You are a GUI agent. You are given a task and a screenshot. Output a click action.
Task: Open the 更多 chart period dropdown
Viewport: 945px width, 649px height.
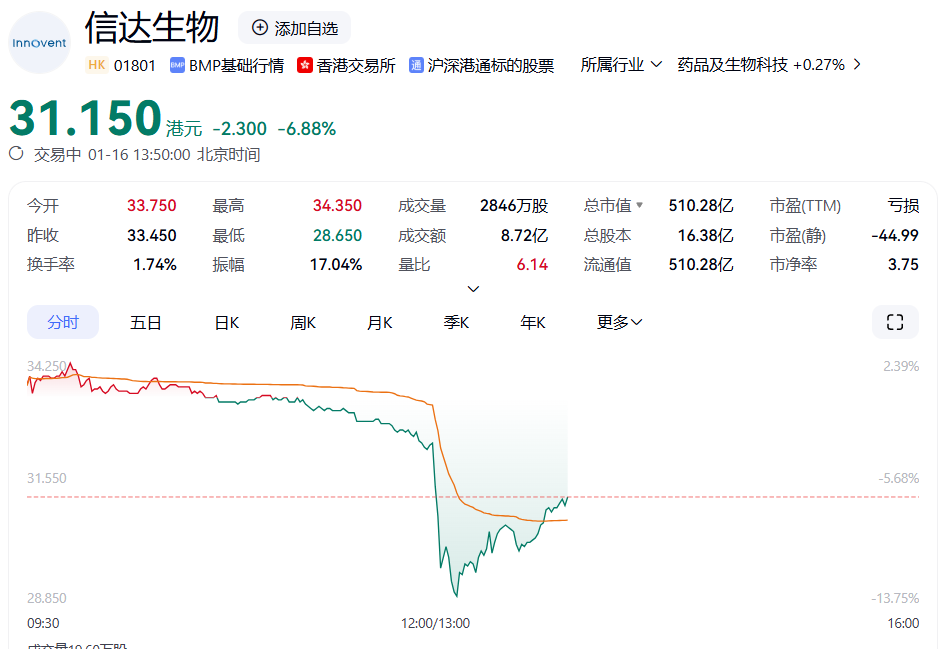tap(619, 322)
